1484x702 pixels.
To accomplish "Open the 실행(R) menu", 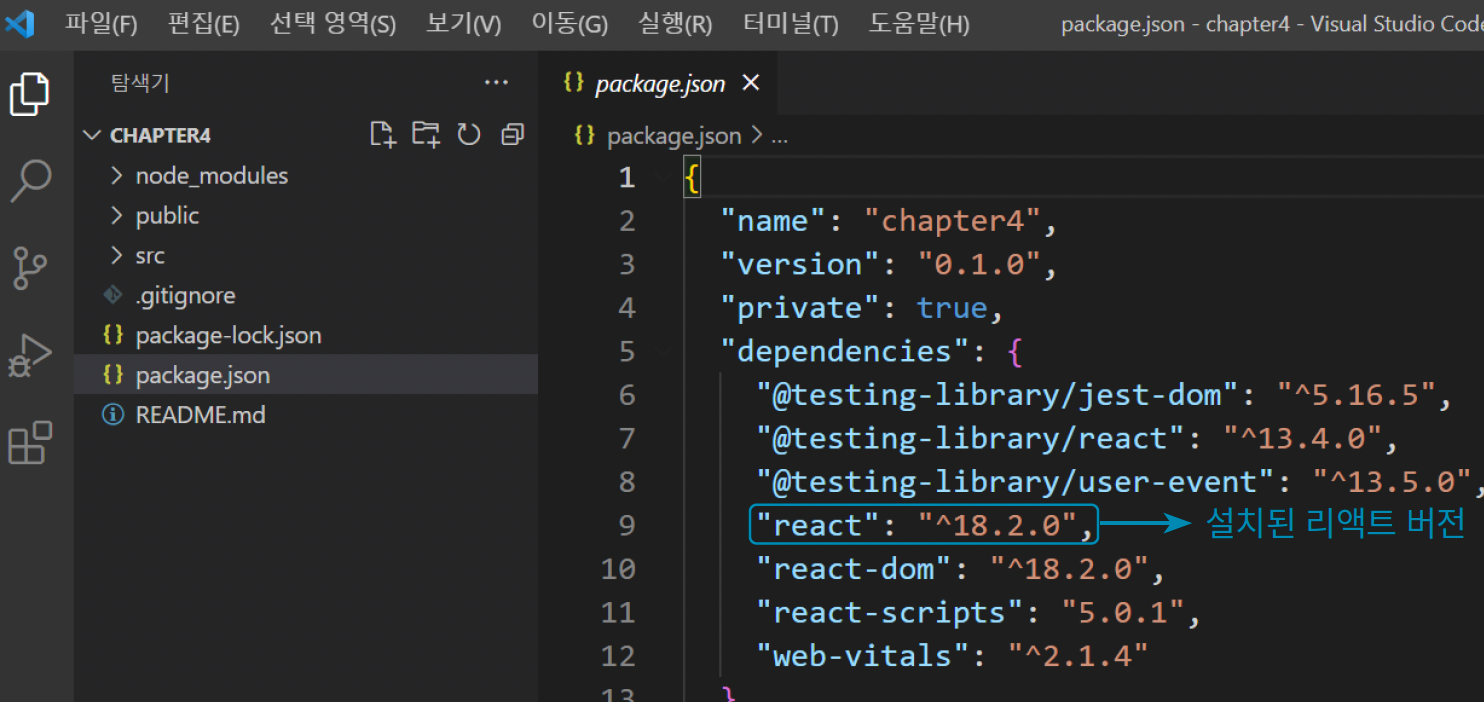I will click(x=675, y=24).
